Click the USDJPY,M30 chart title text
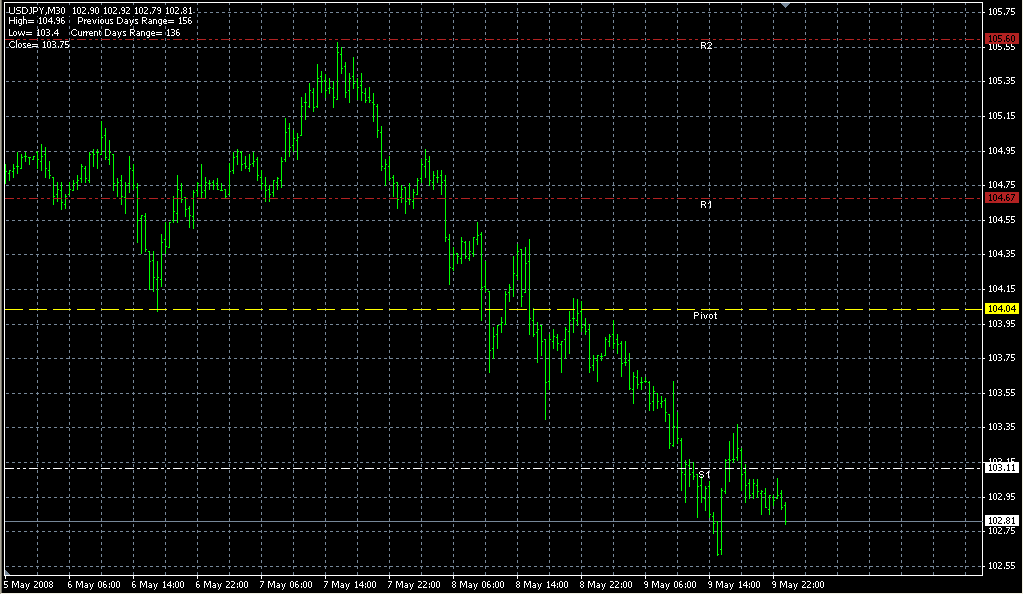The image size is (1024, 594). coord(37,11)
